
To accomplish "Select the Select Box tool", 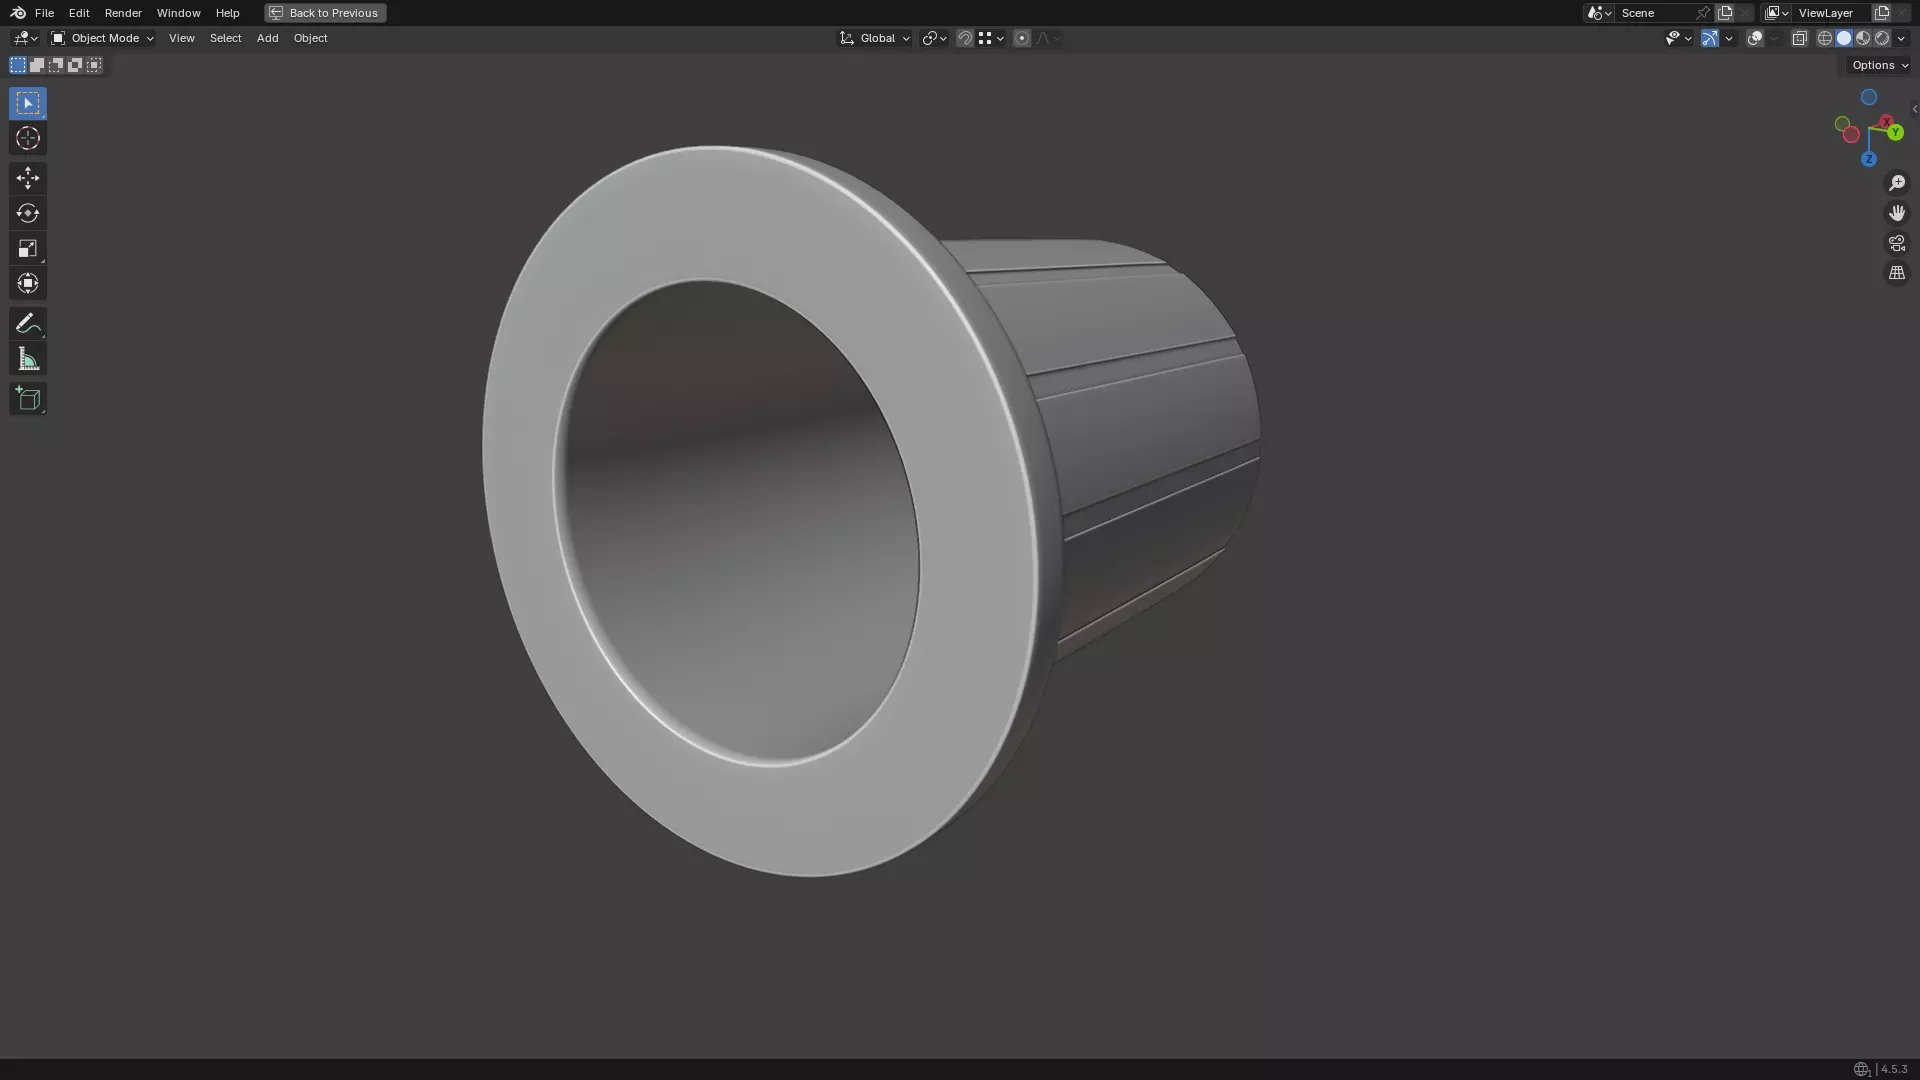I will [x=28, y=103].
